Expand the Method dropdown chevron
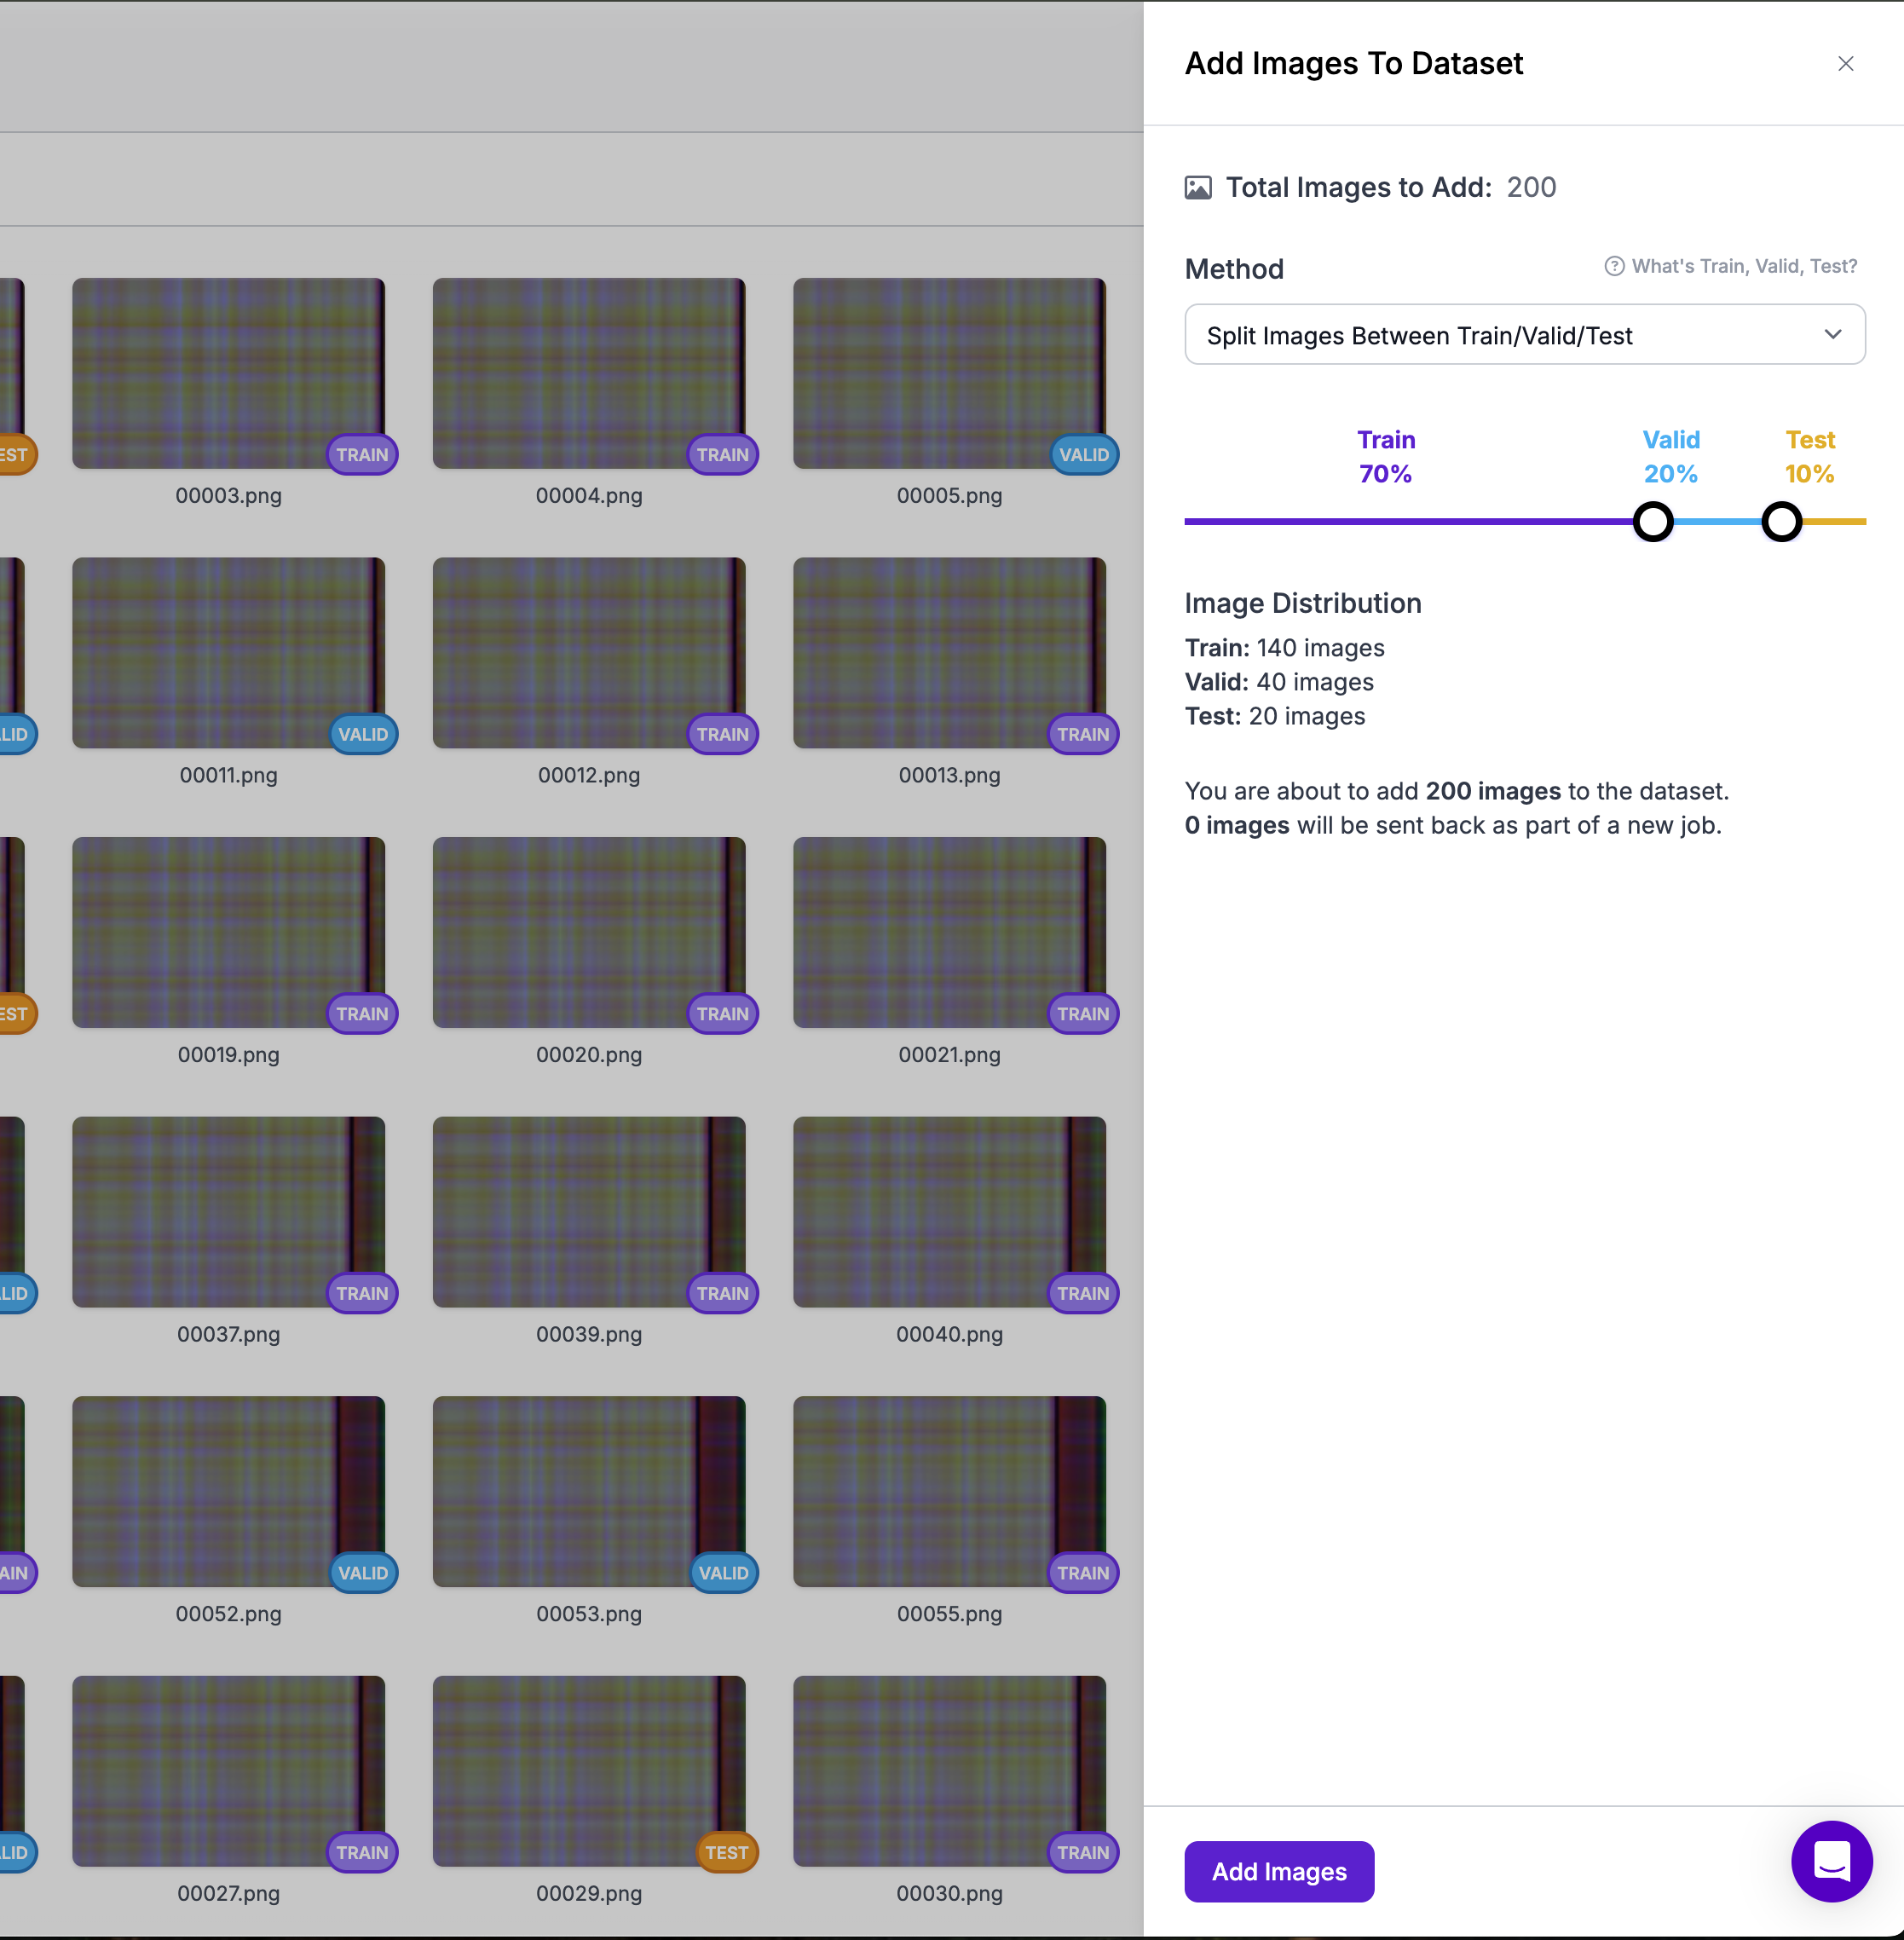Viewport: 1904px width, 1940px height. coord(1832,335)
